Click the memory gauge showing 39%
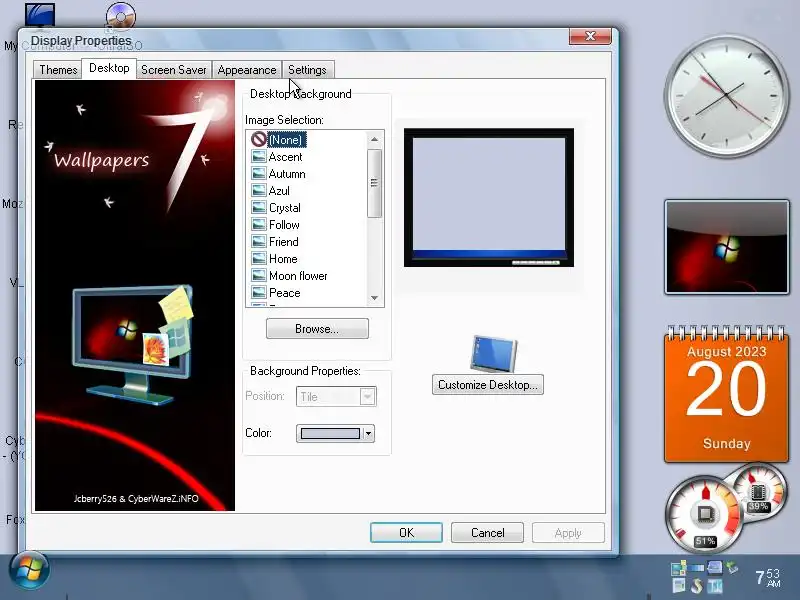Image resolution: width=800 pixels, height=600 pixels. tap(759, 493)
